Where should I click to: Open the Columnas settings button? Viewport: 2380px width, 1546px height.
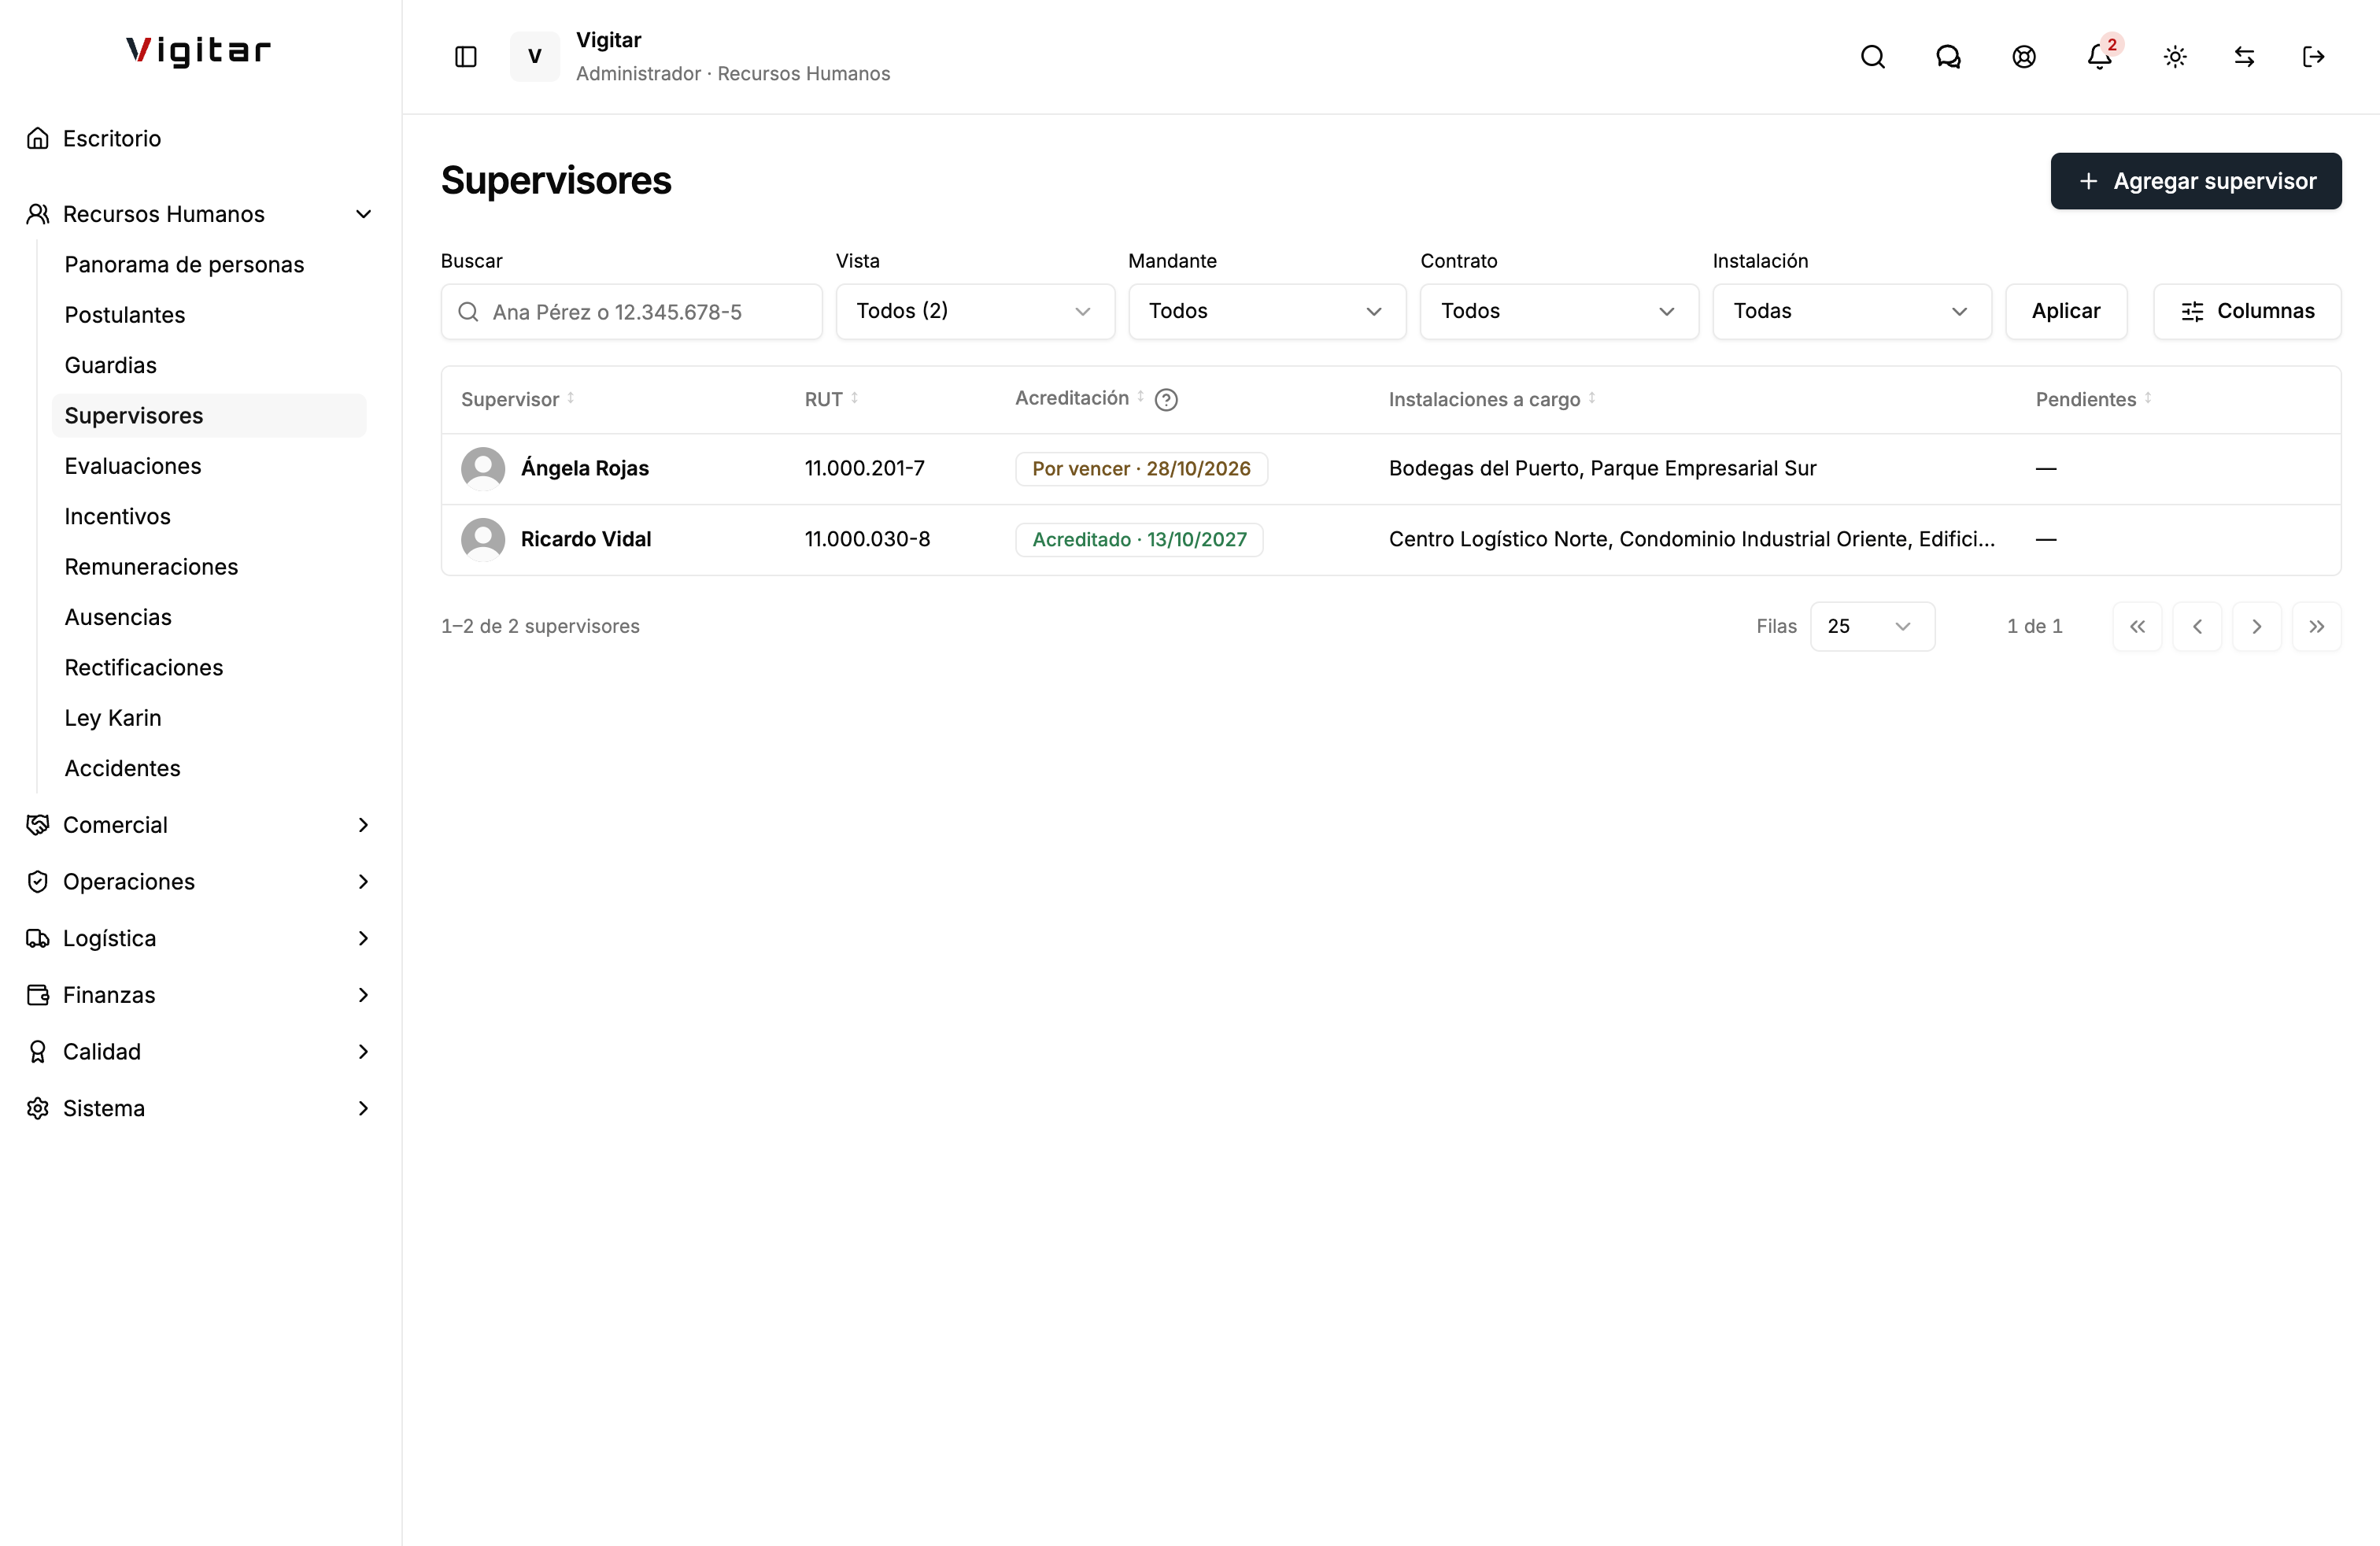point(2247,311)
